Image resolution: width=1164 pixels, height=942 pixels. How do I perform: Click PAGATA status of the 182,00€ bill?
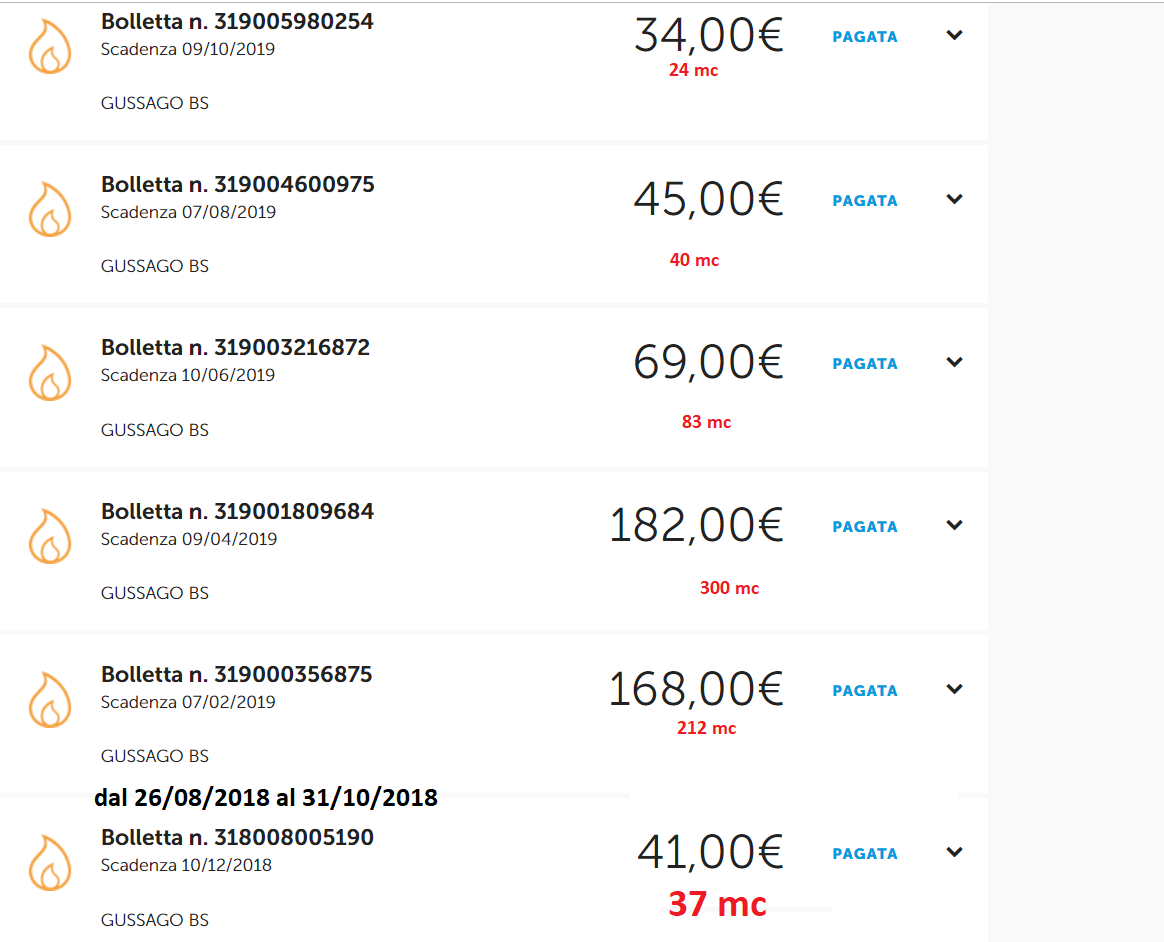865,527
